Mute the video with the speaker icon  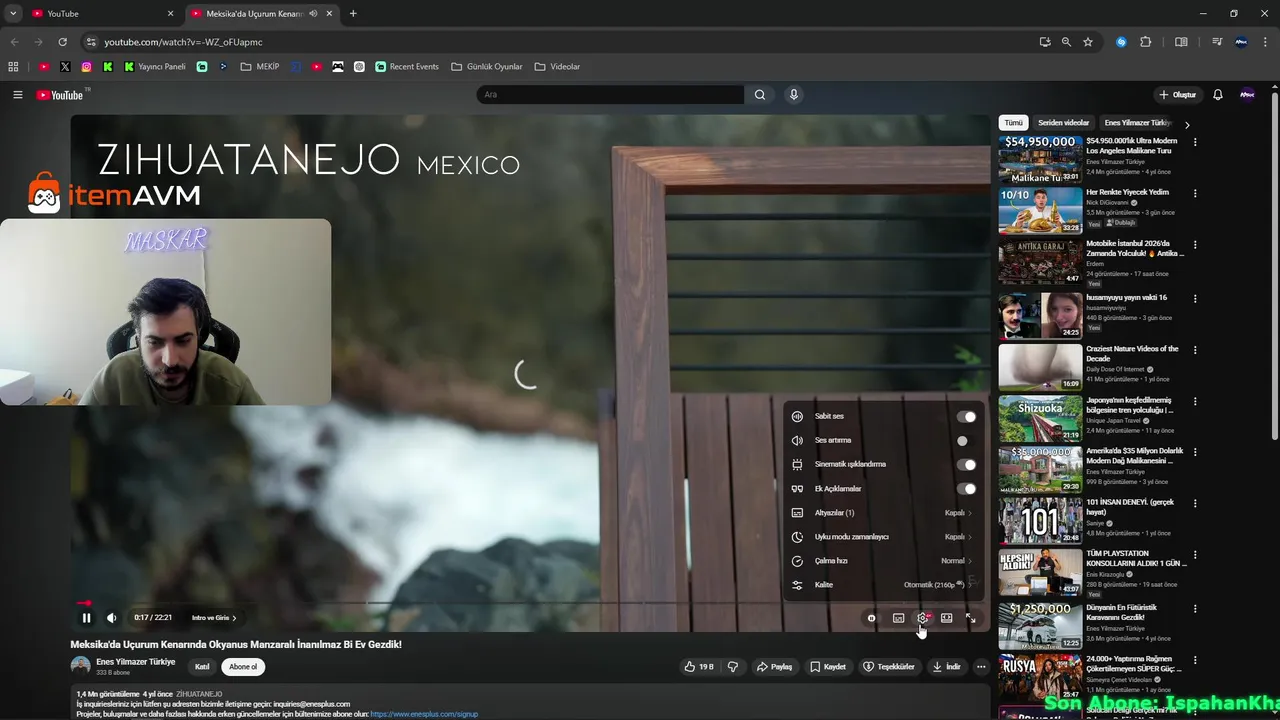[x=112, y=618]
